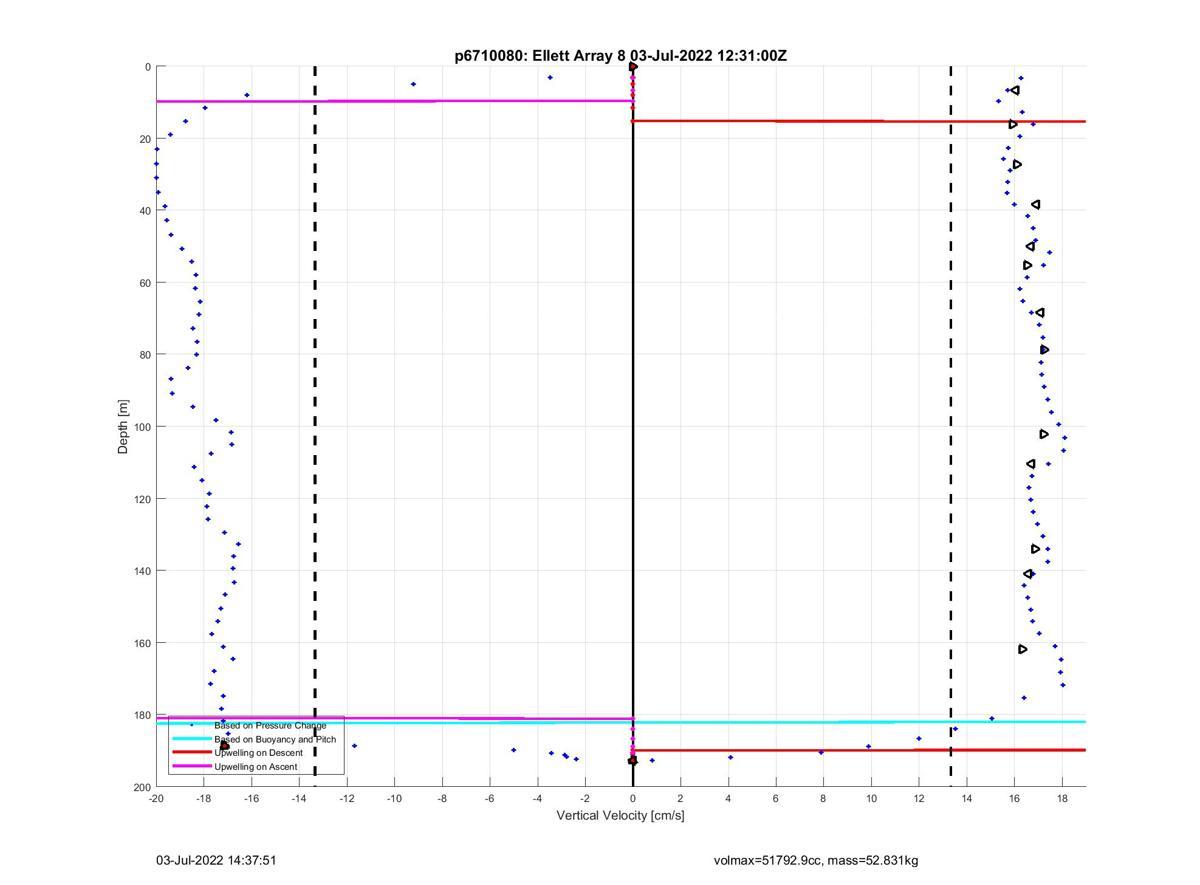The height and width of the screenshot is (885, 1200).
Task: Click the 'volmax=51792.9cc, mass=52.831kg' footer text
Action: click(x=816, y=860)
